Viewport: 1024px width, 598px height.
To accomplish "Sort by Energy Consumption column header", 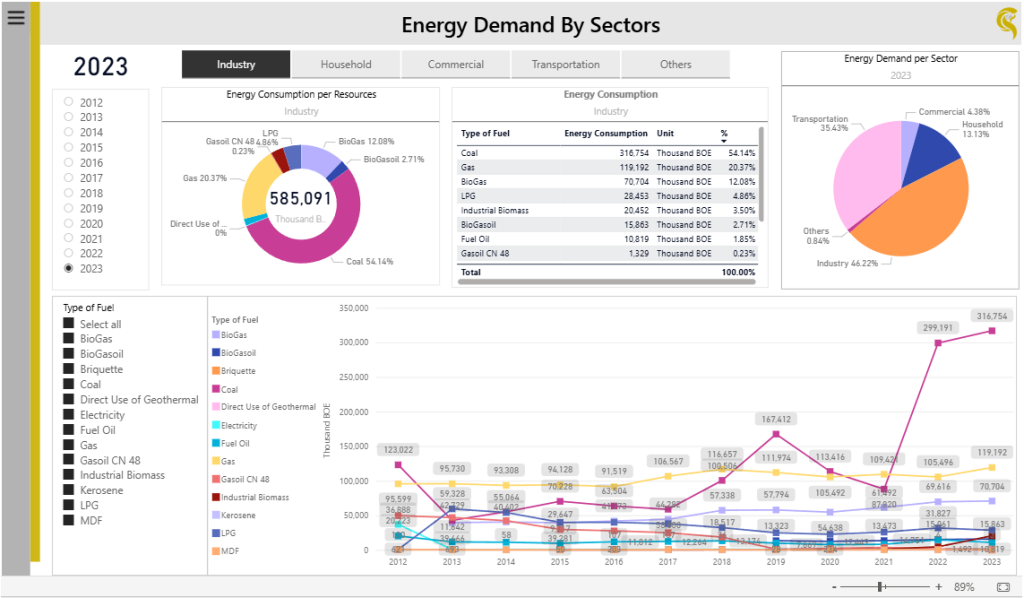I will (605, 133).
